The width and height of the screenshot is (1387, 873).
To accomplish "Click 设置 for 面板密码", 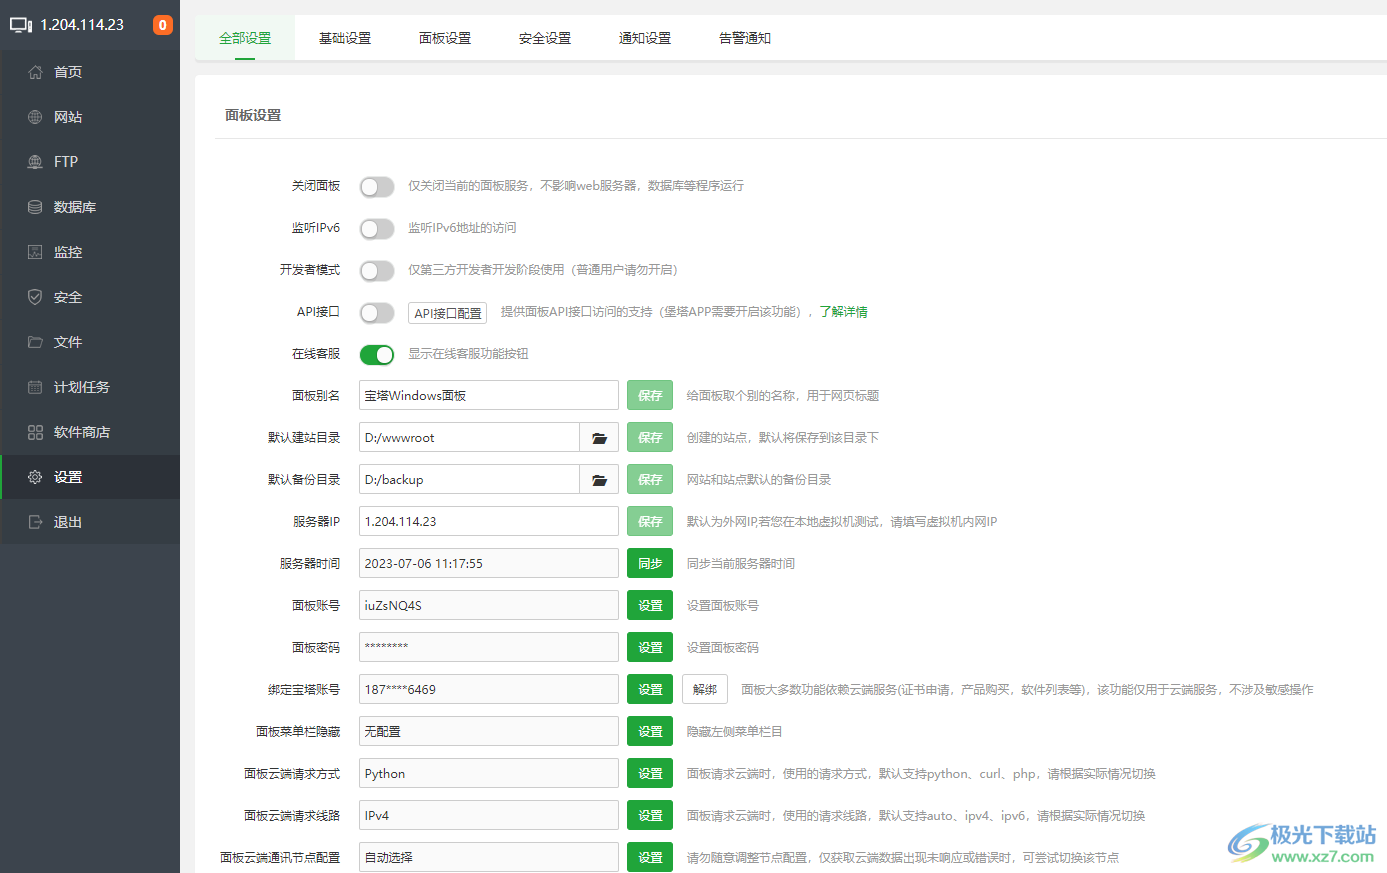I will (x=650, y=648).
